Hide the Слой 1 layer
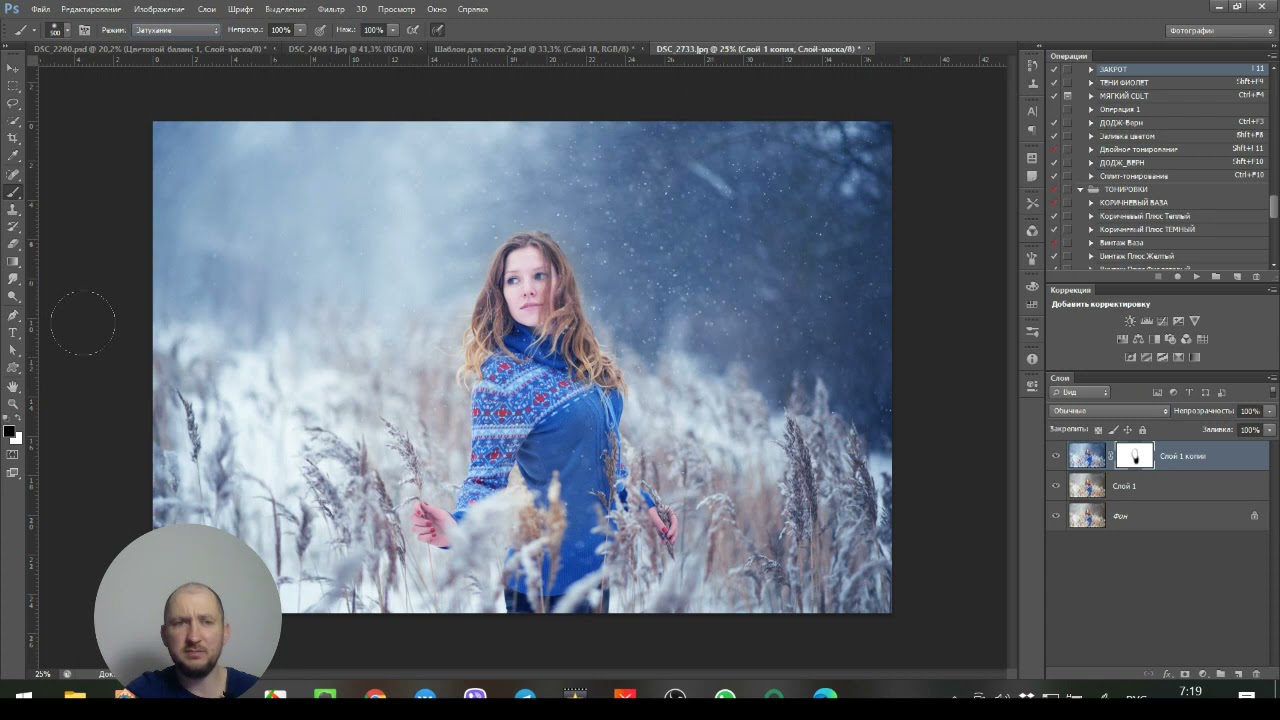 point(1056,486)
